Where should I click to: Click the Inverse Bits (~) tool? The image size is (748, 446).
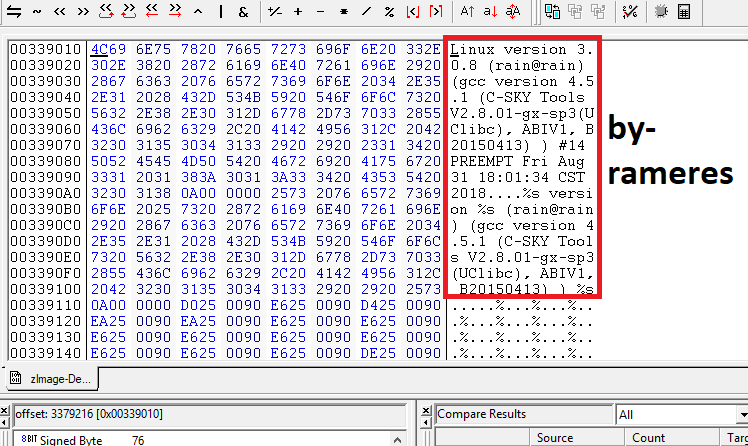(37, 11)
